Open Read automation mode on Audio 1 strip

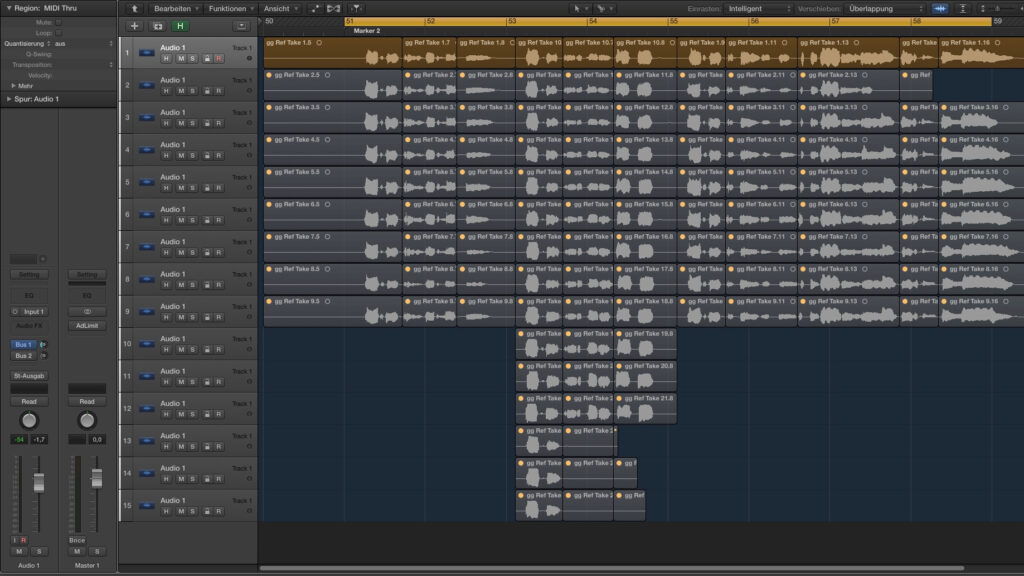(29, 402)
